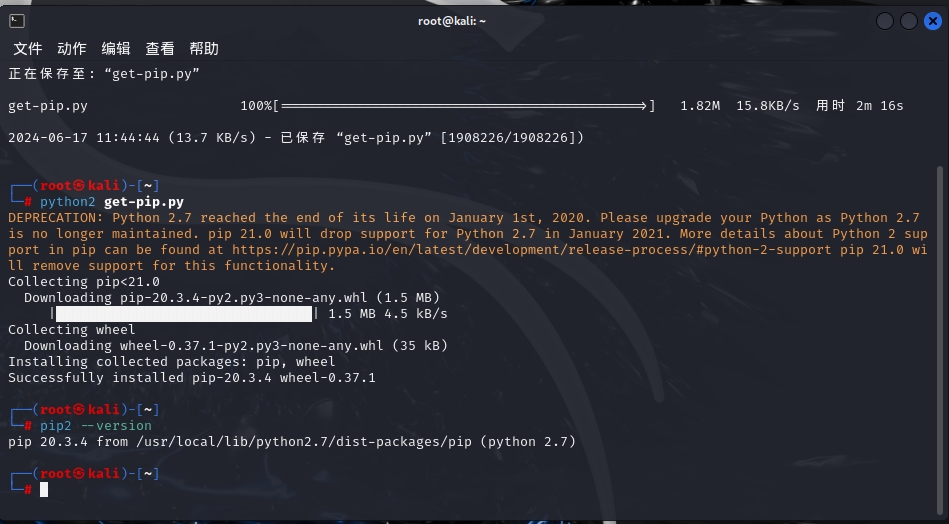Click the 'DEPRECATION: Python 2.7' warning text

(467, 241)
